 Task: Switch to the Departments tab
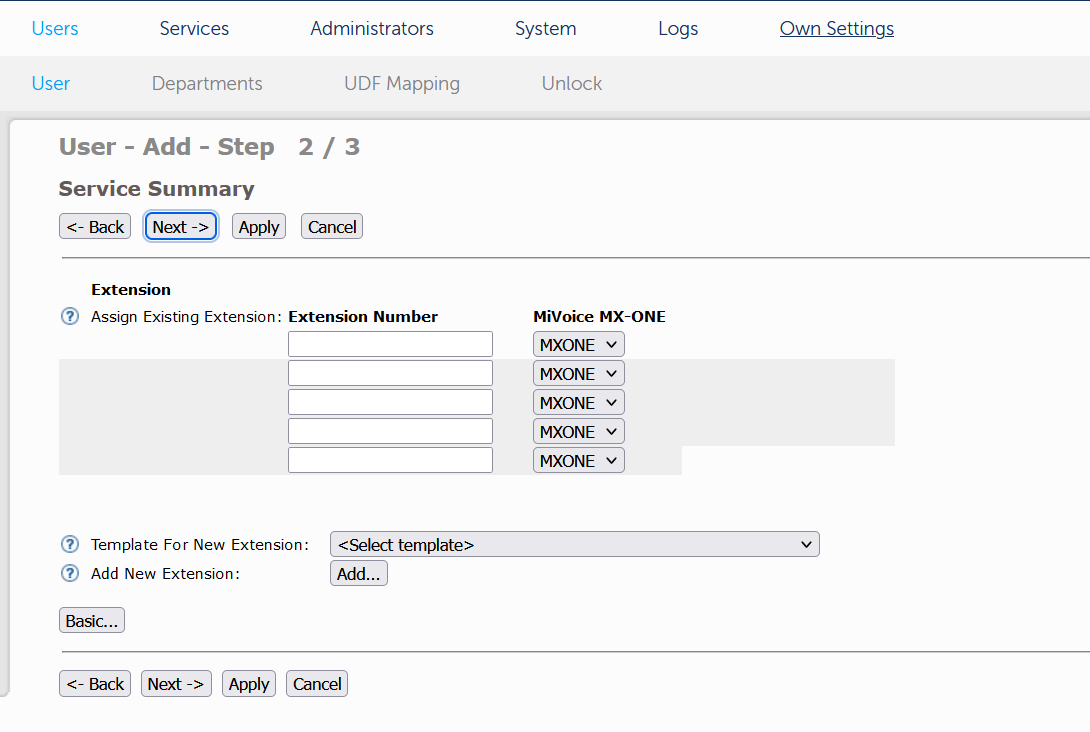click(x=207, y=83)
